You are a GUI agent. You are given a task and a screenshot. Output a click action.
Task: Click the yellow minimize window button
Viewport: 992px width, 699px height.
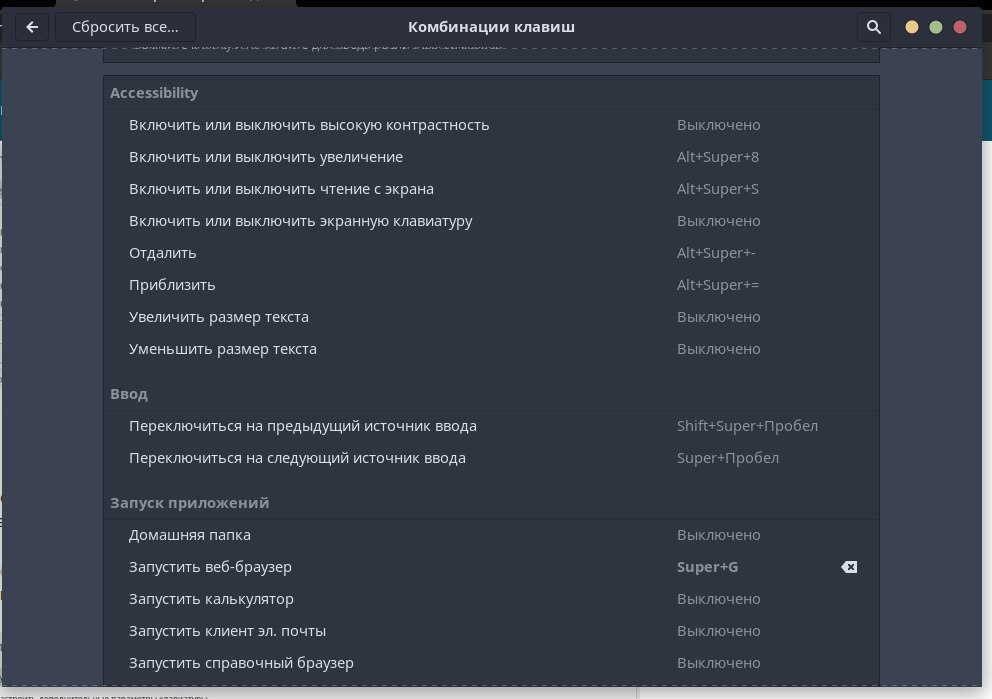(912, 27)
